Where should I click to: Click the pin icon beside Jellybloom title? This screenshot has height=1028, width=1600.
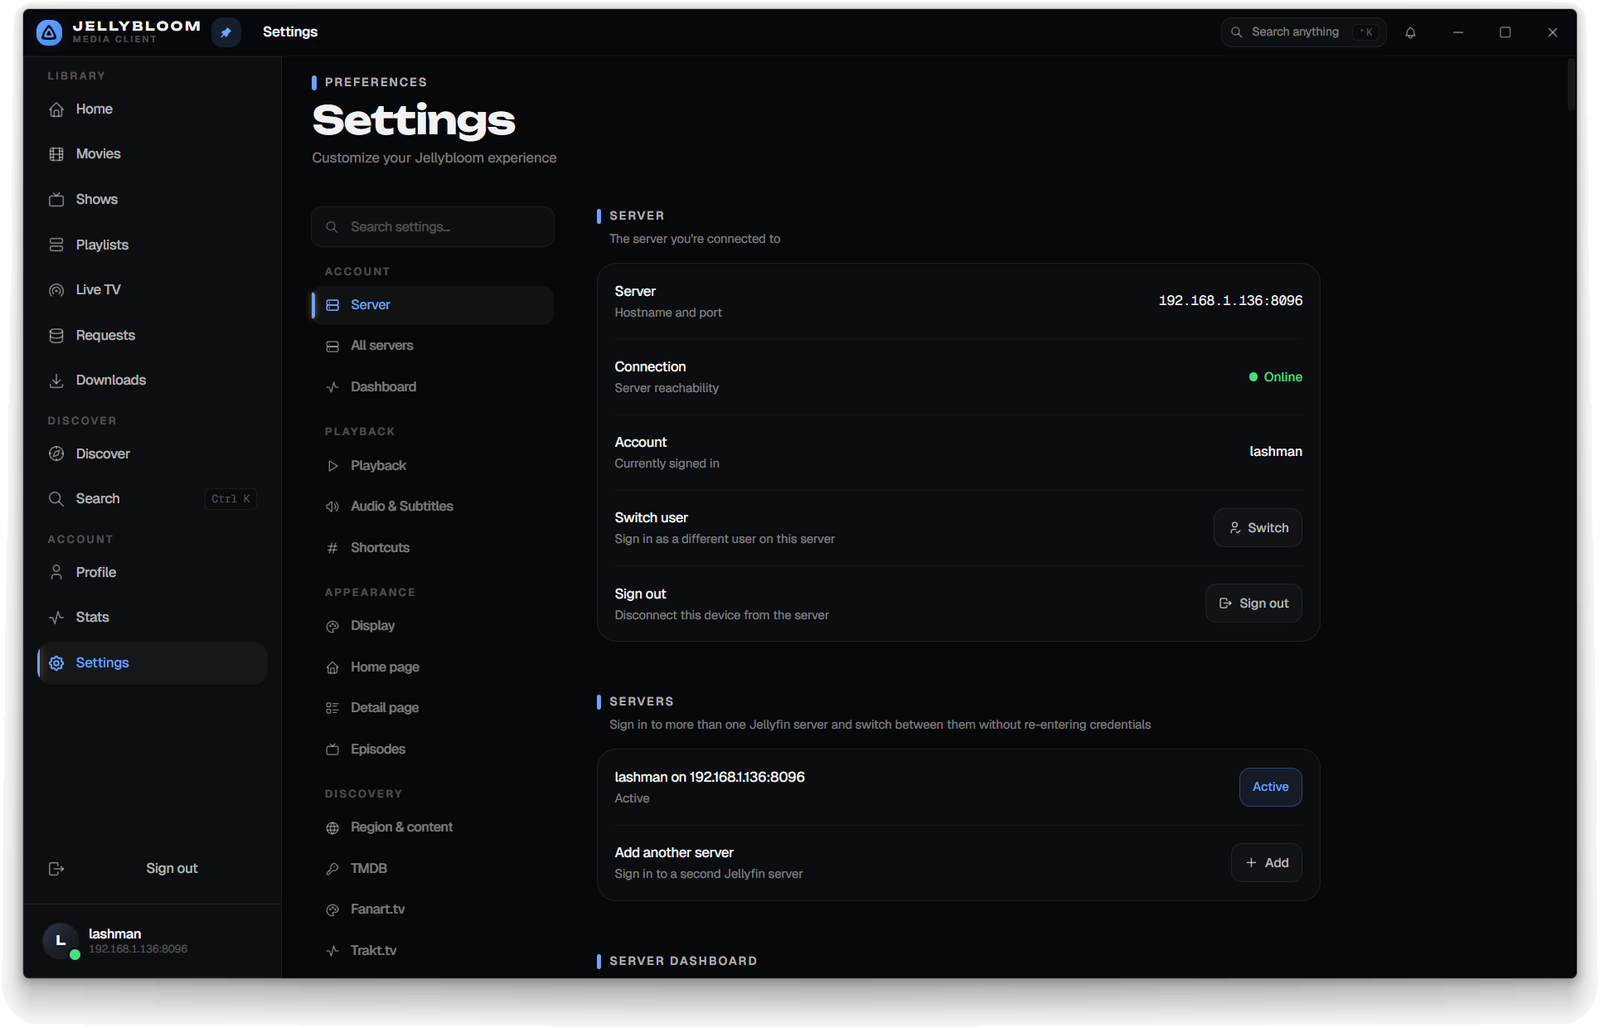click(226, 33)
